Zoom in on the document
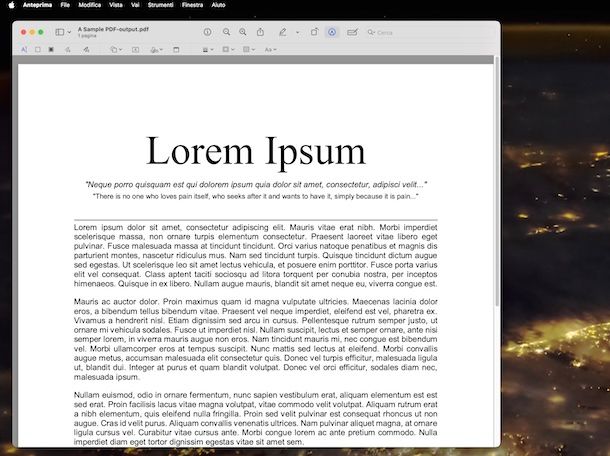This screenshot has width=610, height=456. pyautogui.click(x=243, y=32)
